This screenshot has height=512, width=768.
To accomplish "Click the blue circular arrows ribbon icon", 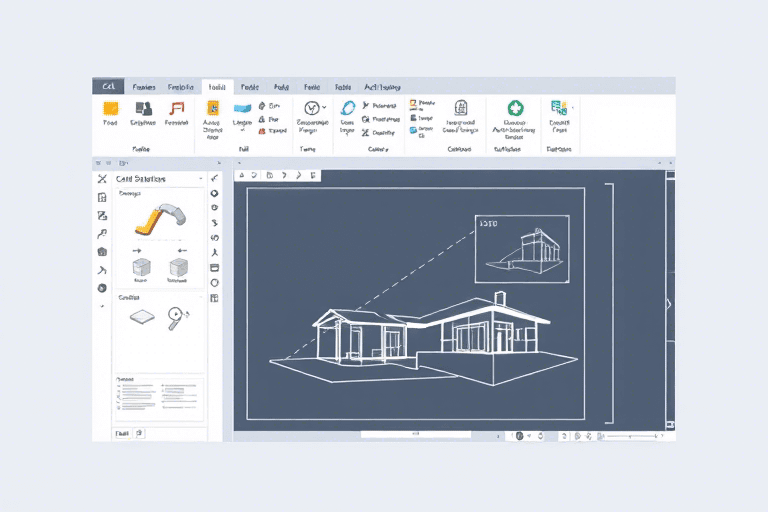I will click(x=348, y=108).
